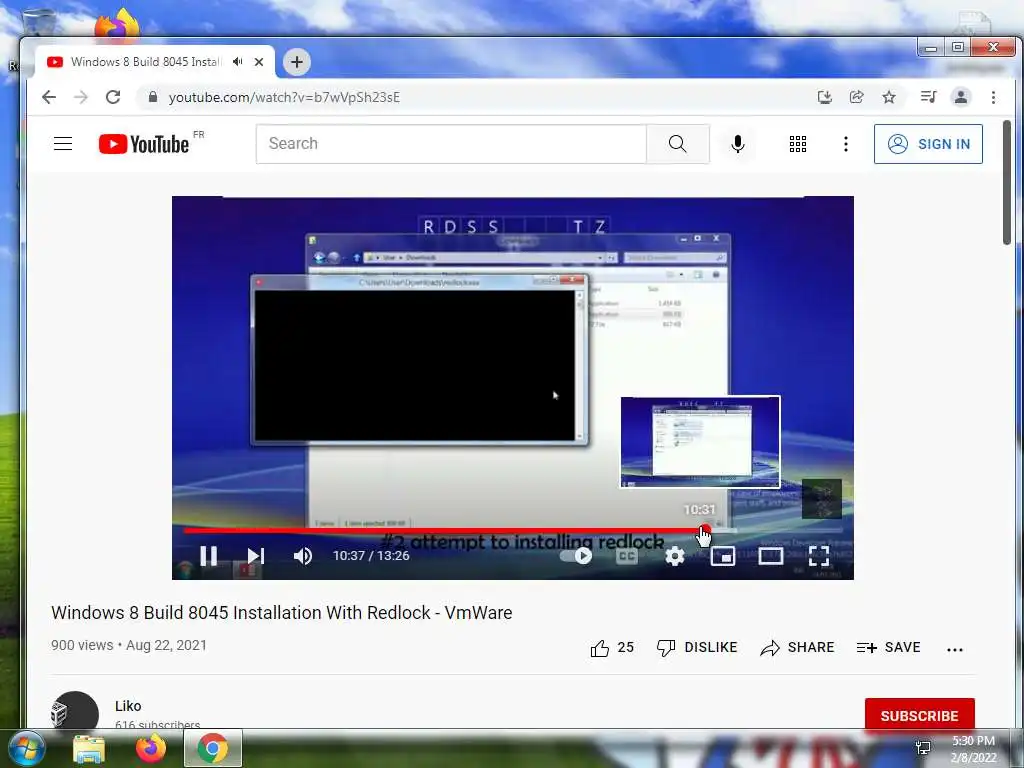Viewport: 1024px width, 768px height.
Task: Focus the YouTube Search field
Action: [x=451, y=144]
